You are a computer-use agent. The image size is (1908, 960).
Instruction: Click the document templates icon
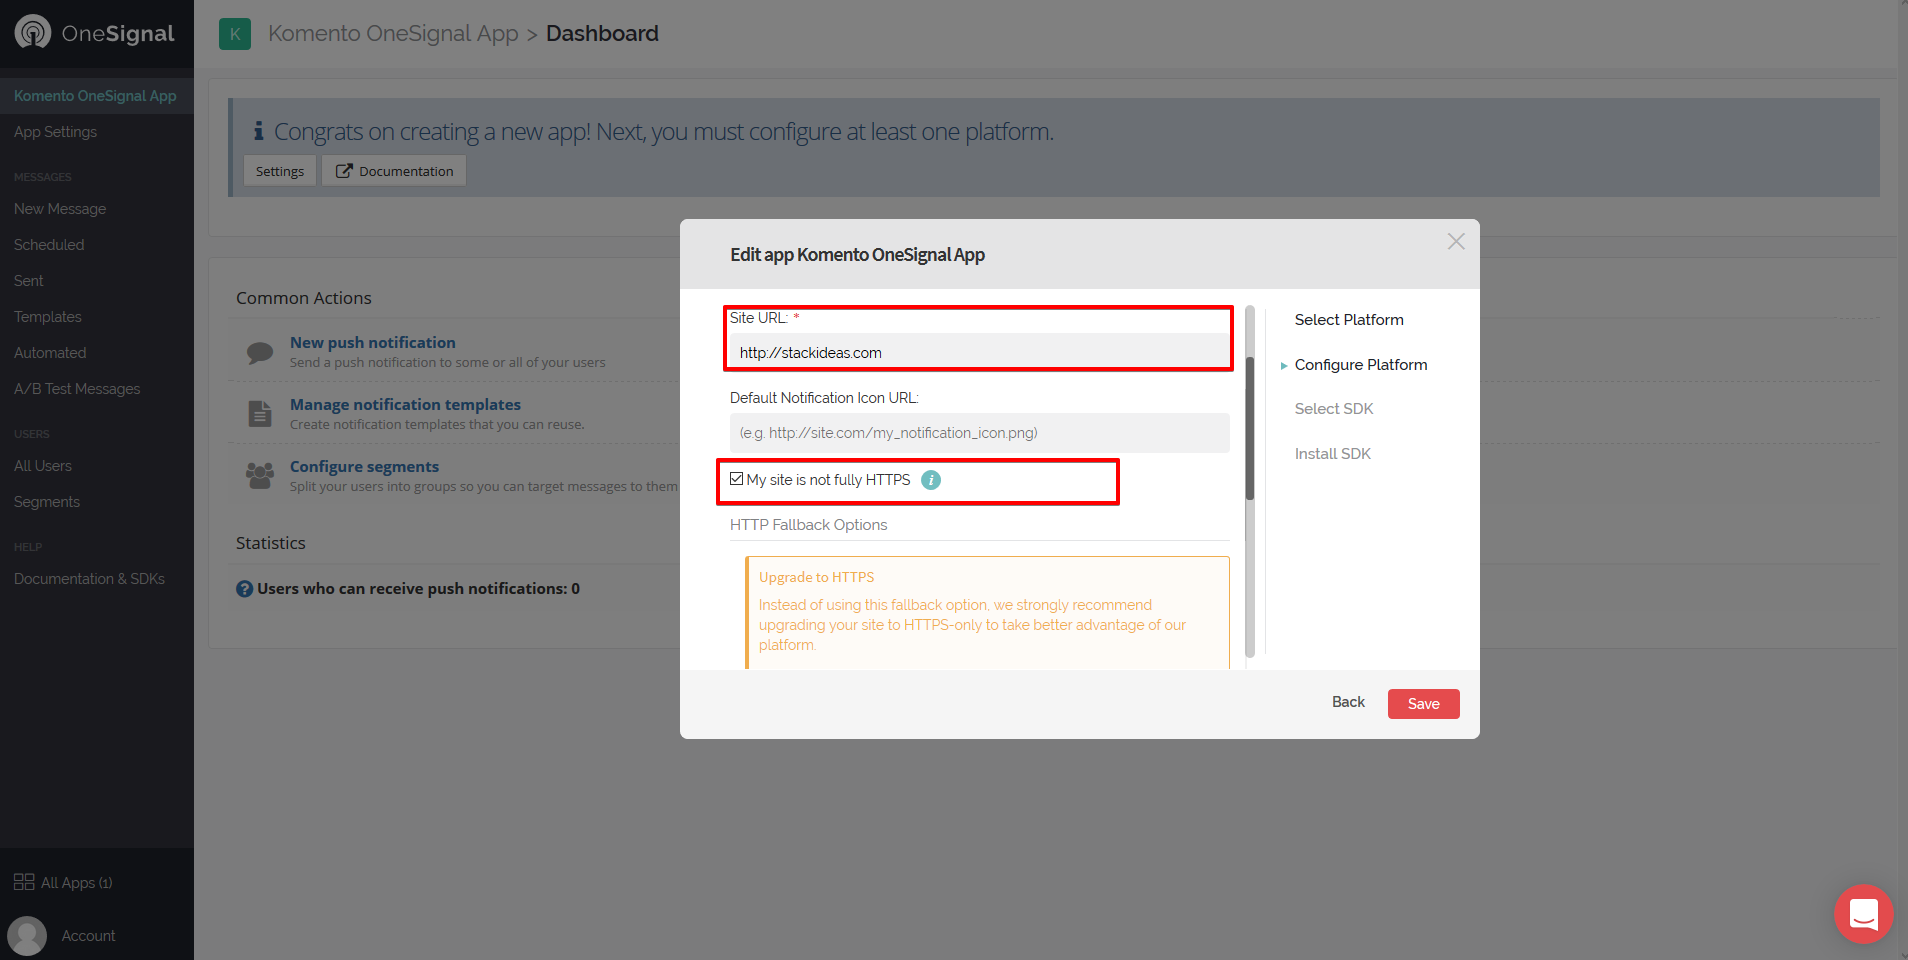point(260,413)
